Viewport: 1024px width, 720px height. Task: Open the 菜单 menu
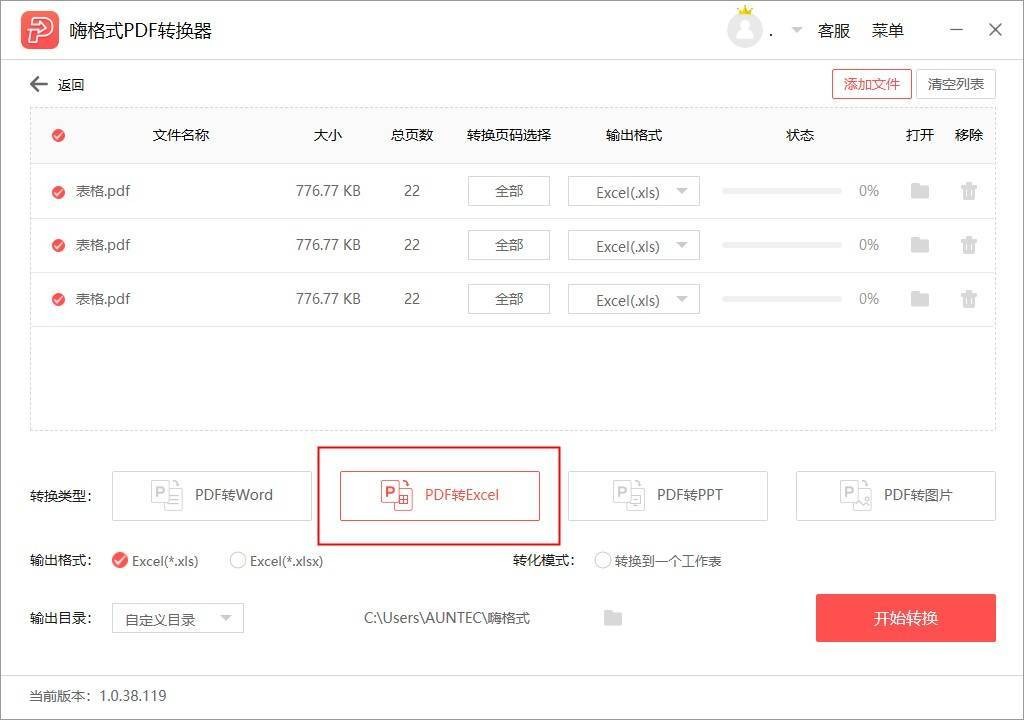pyautogui.click(x=888, y=31)
